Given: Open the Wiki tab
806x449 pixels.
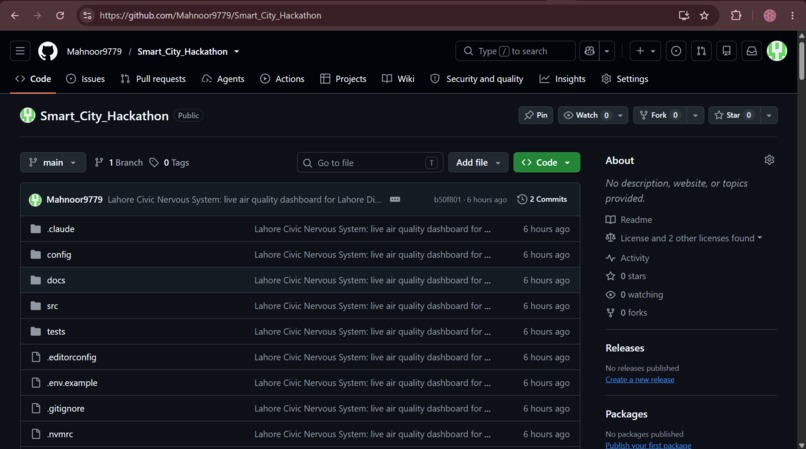Looking at the screenshot, I should [398, 79].
